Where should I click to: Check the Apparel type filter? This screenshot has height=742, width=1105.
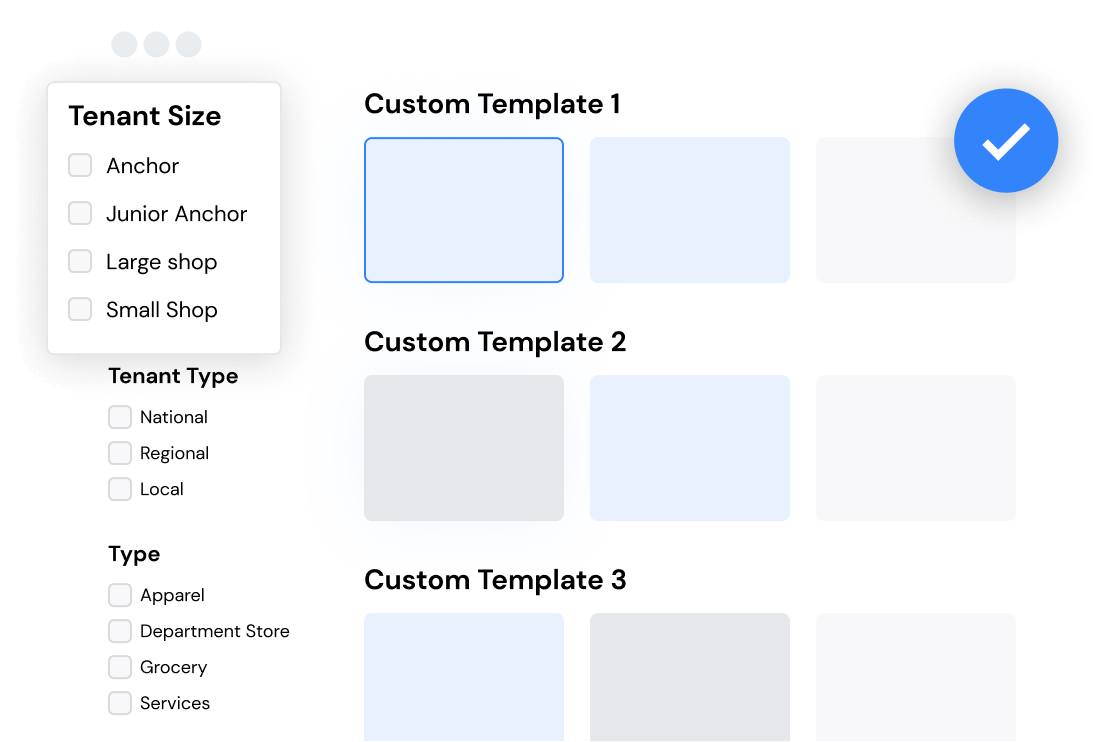point(120,595)
